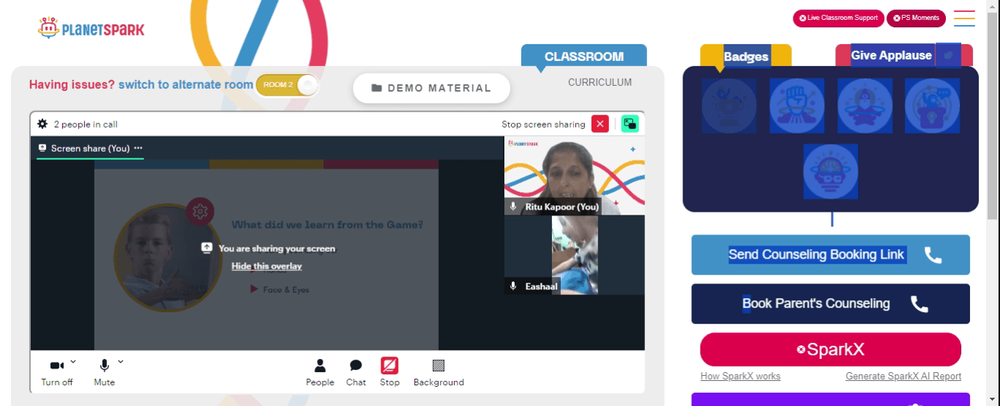Viewport: 1000px width, 406px height.
Task: Expand microphone options chevron
Action: point(121,361)
